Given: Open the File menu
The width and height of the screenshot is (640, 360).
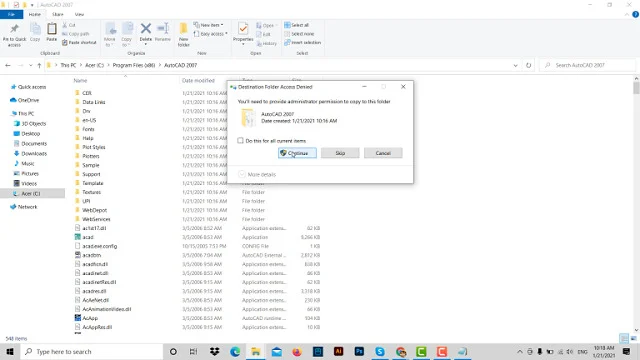Looking at the screenshot, I should click(x=11, y=14).
